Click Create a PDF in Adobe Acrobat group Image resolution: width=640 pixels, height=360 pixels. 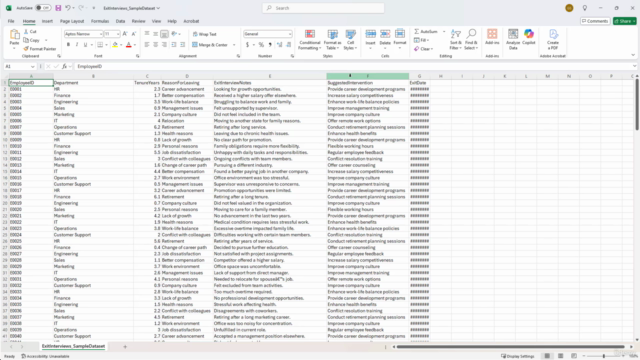[553, 39]
